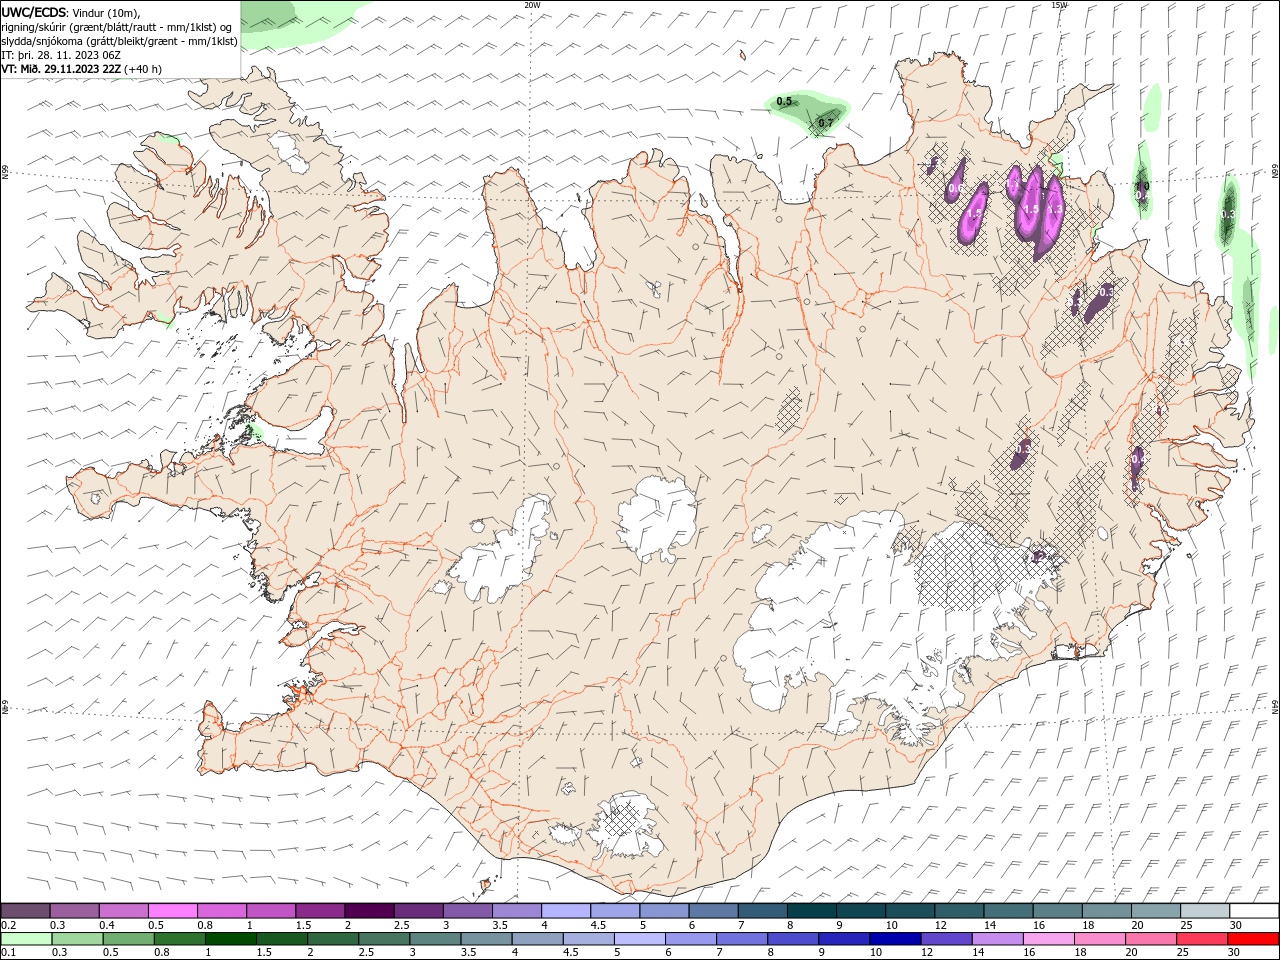Pick the darkest purple snow swatch labeled 2
The height and width of the screenshot is (960, 1280).
pyautogui.click(x=369, y=911)
